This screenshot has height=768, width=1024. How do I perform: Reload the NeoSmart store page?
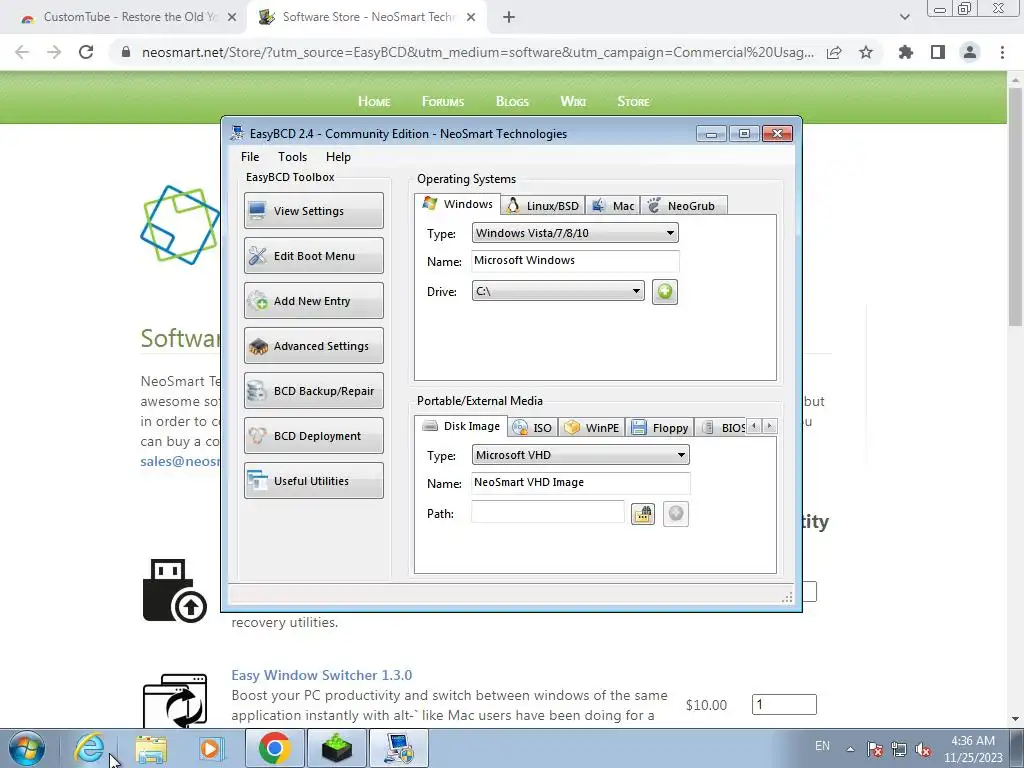tap(86, 52)
